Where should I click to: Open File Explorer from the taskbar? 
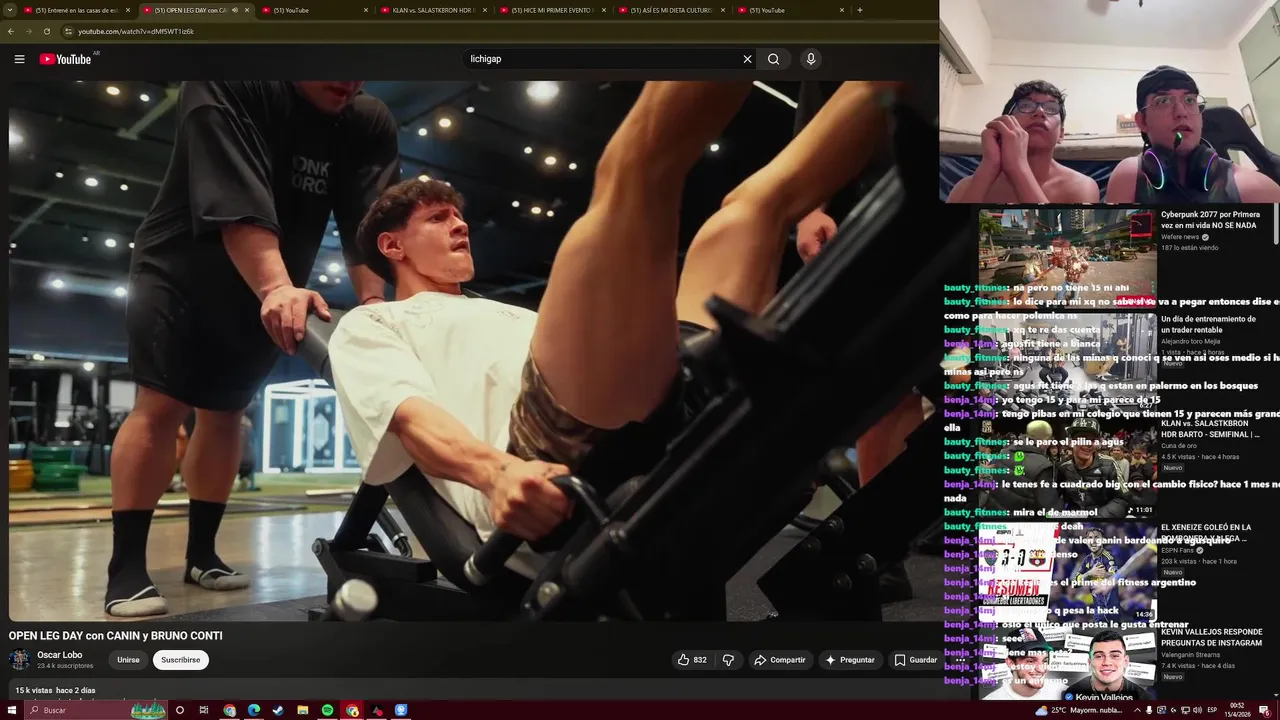pyautogui.click(x=303, y=710)
